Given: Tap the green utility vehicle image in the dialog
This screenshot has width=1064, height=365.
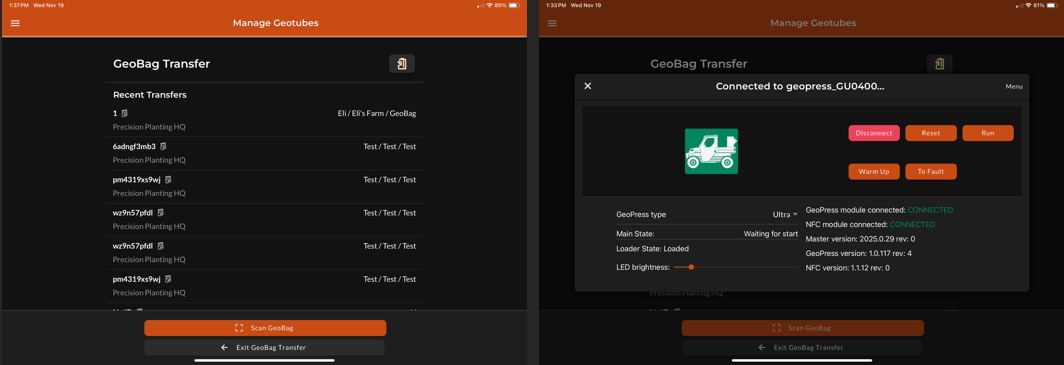Looking at the screenshot, I should [711, 151].
